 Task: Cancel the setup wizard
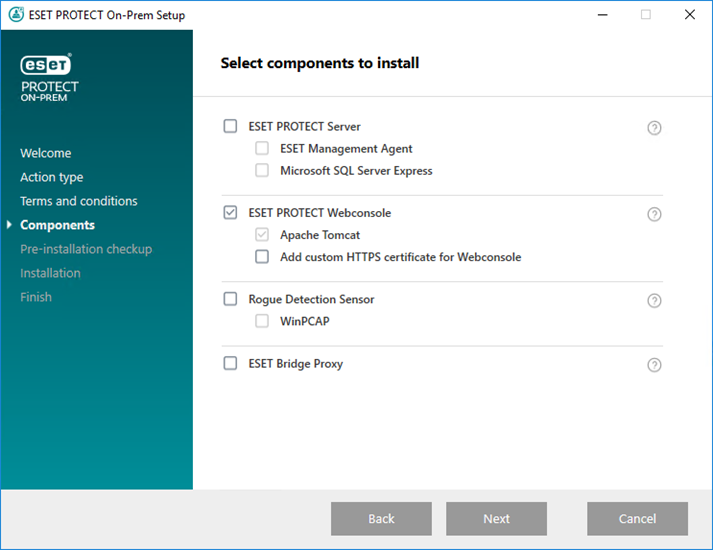pos(637,519)
